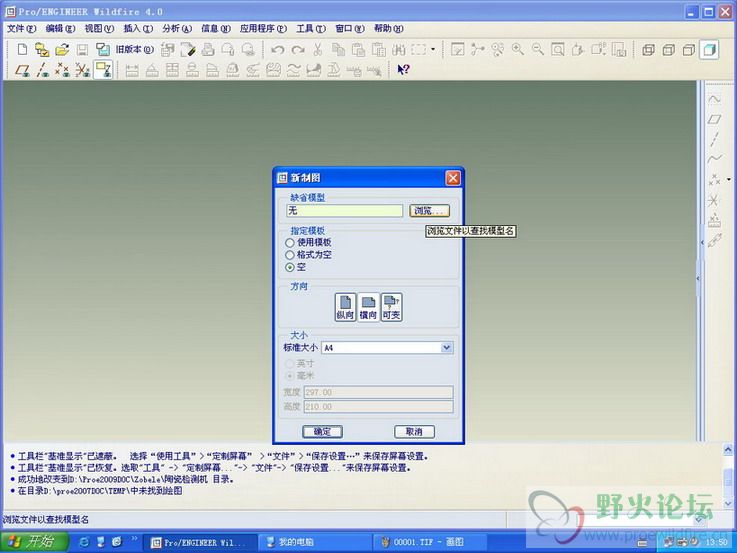Image resolution: width=737 pixels, height=553 pixels.
Task: Open the 视图 menu
Action: coord(99,29)
